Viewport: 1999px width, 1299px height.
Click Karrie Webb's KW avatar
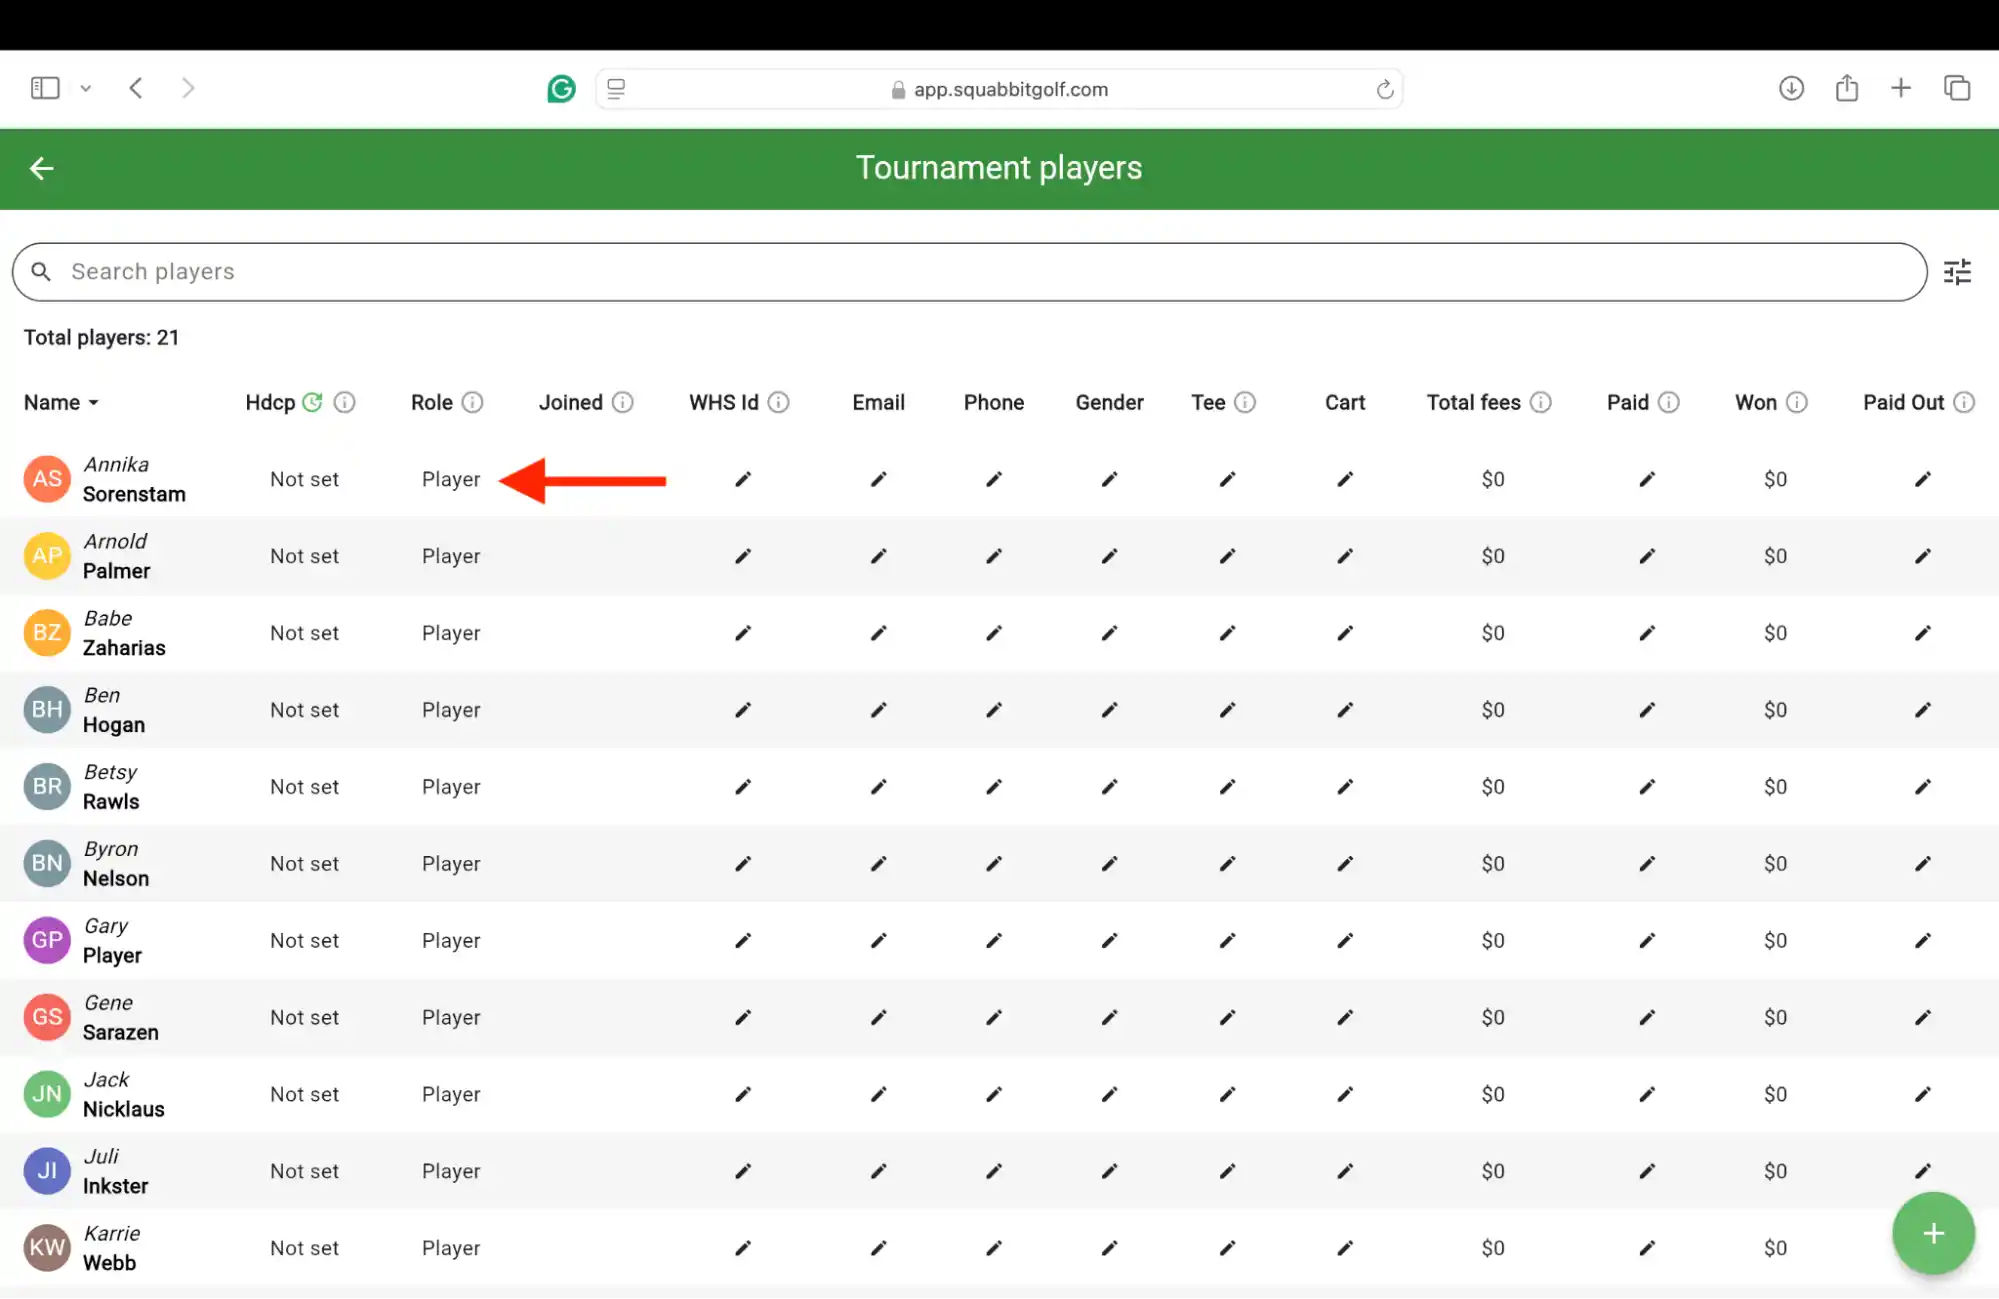point(47,1248)
